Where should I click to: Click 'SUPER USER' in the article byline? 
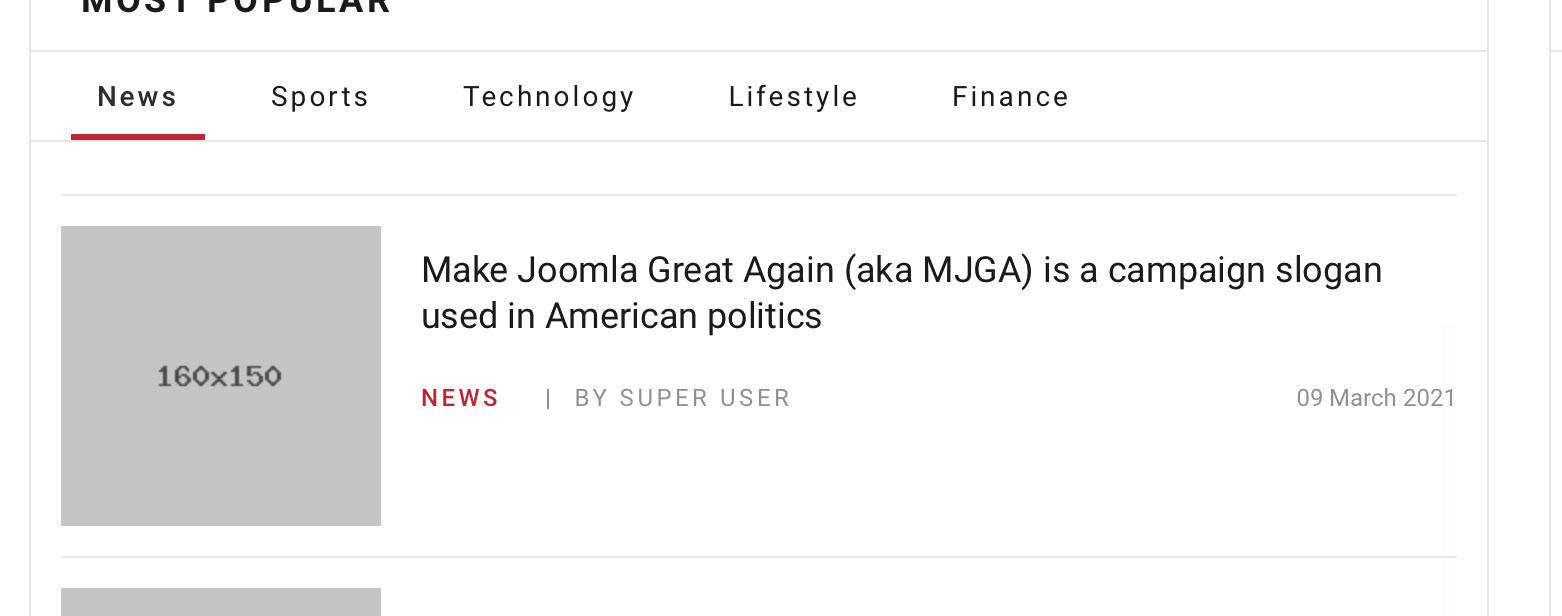(x=705, y=398)
